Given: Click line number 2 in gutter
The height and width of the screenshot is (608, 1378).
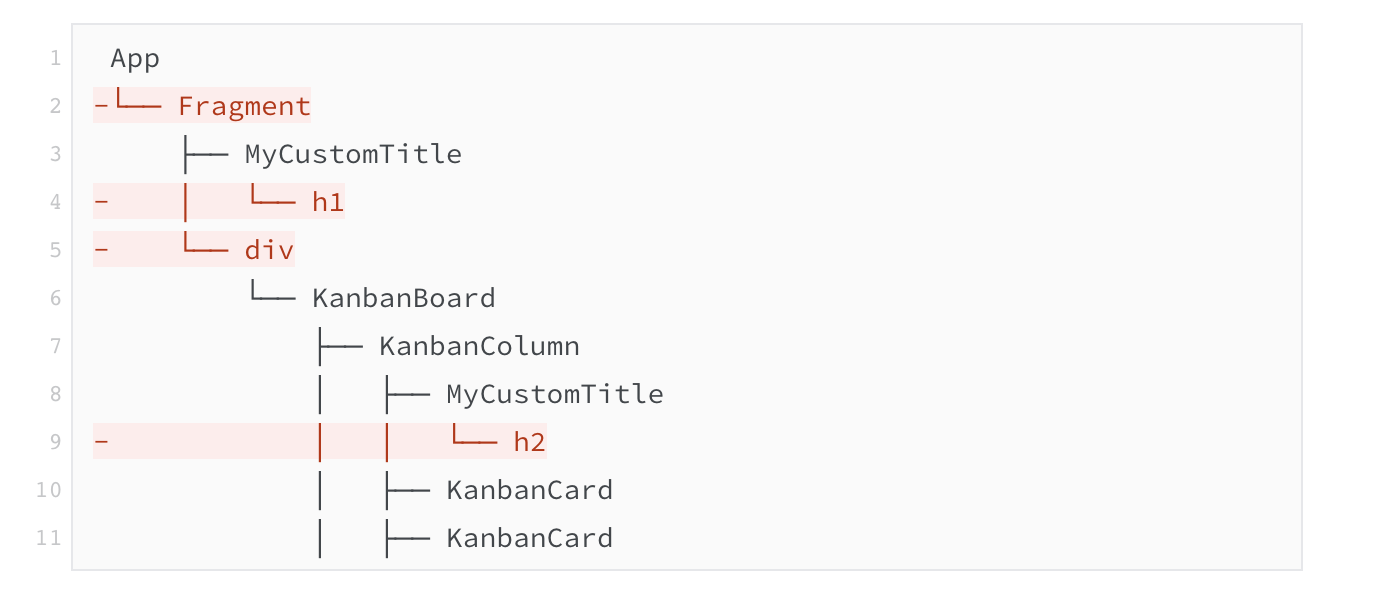Looking at the screenshot, I should click(x=55, y=106).
